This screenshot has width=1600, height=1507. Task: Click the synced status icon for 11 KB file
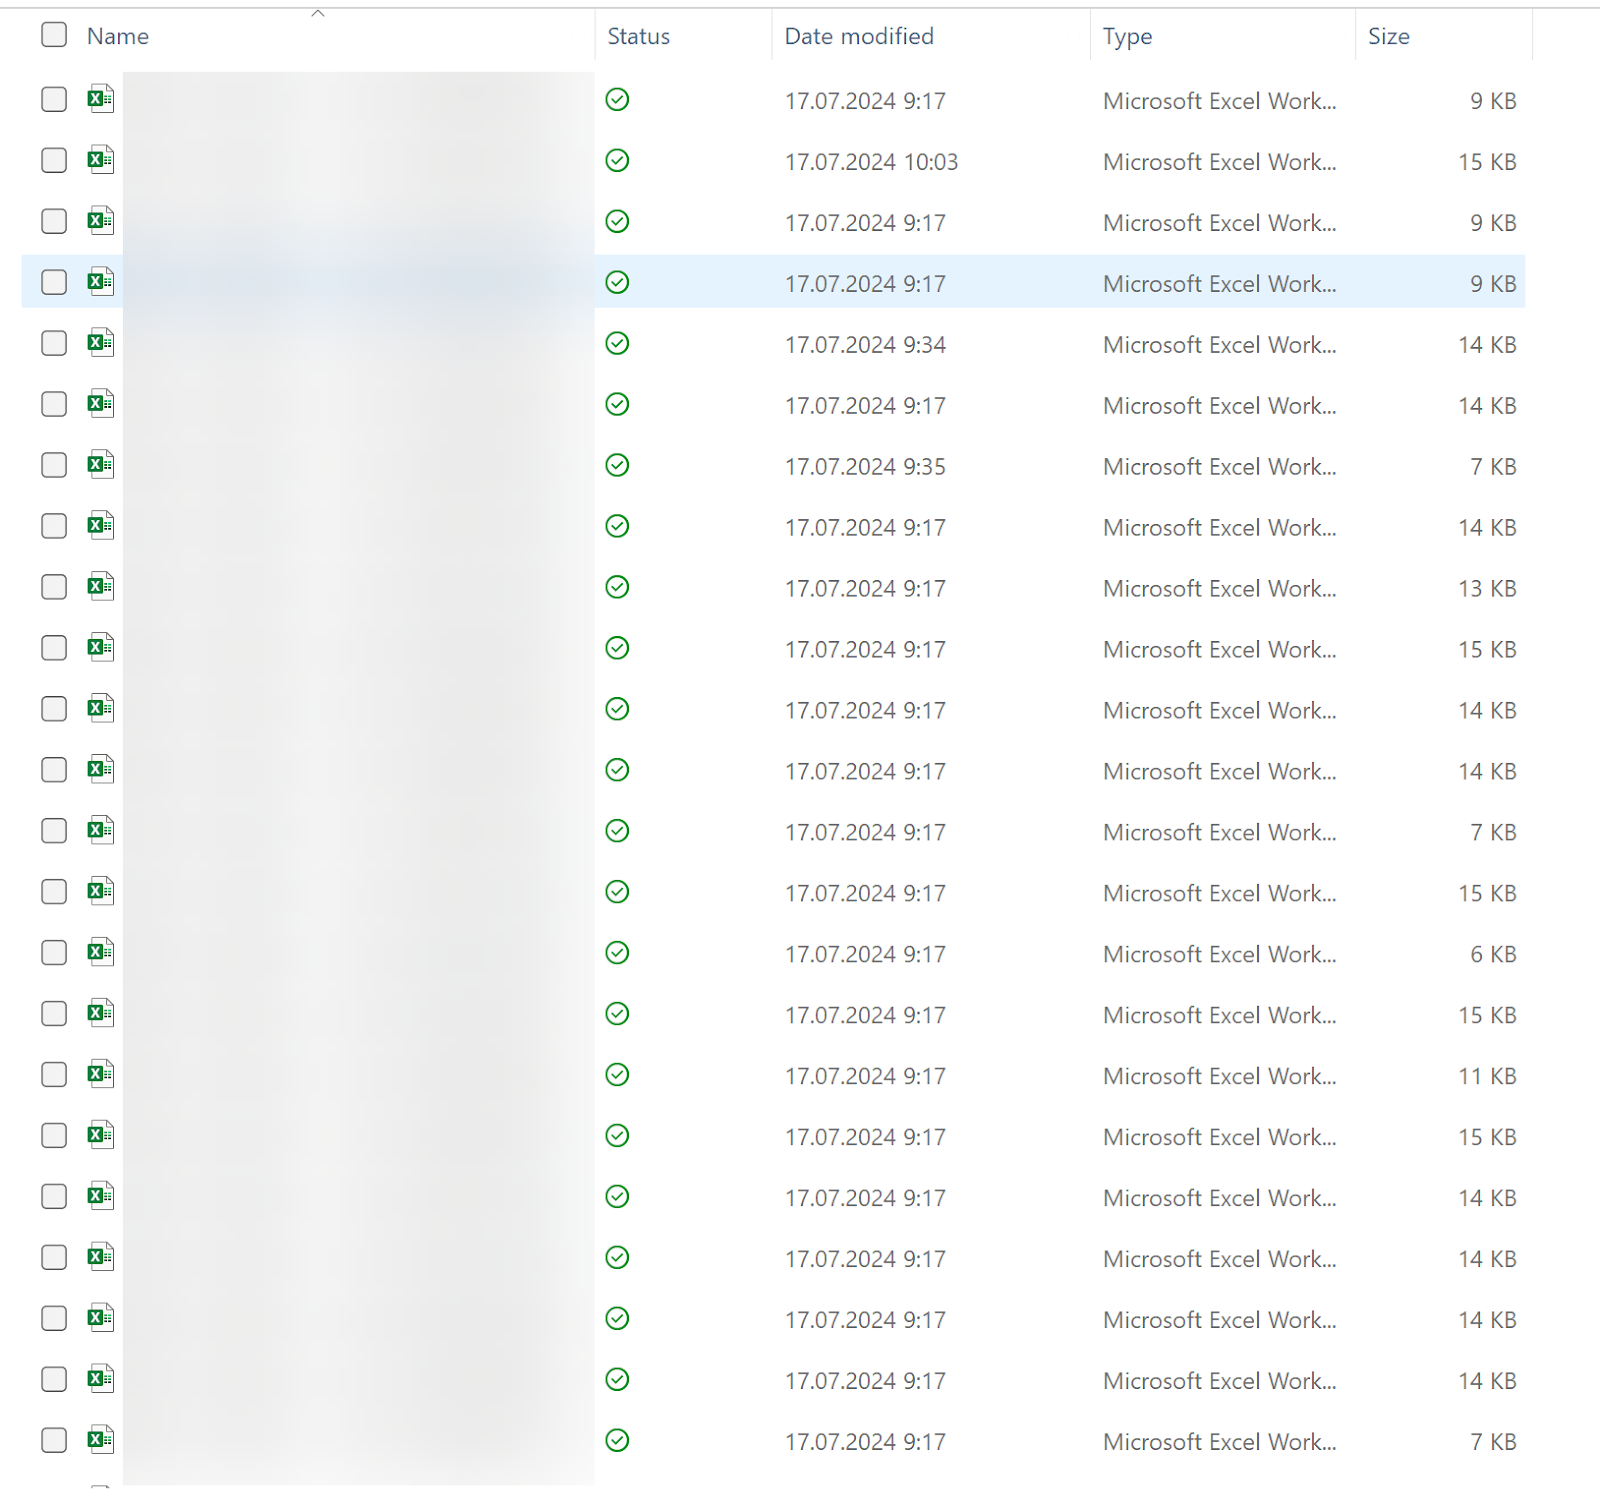(618, 1075)
